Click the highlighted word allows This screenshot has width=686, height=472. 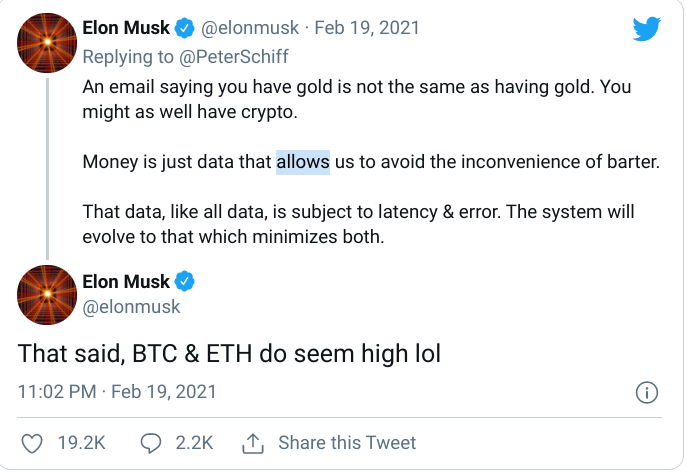pyautogui.click(x=303, y=162)
